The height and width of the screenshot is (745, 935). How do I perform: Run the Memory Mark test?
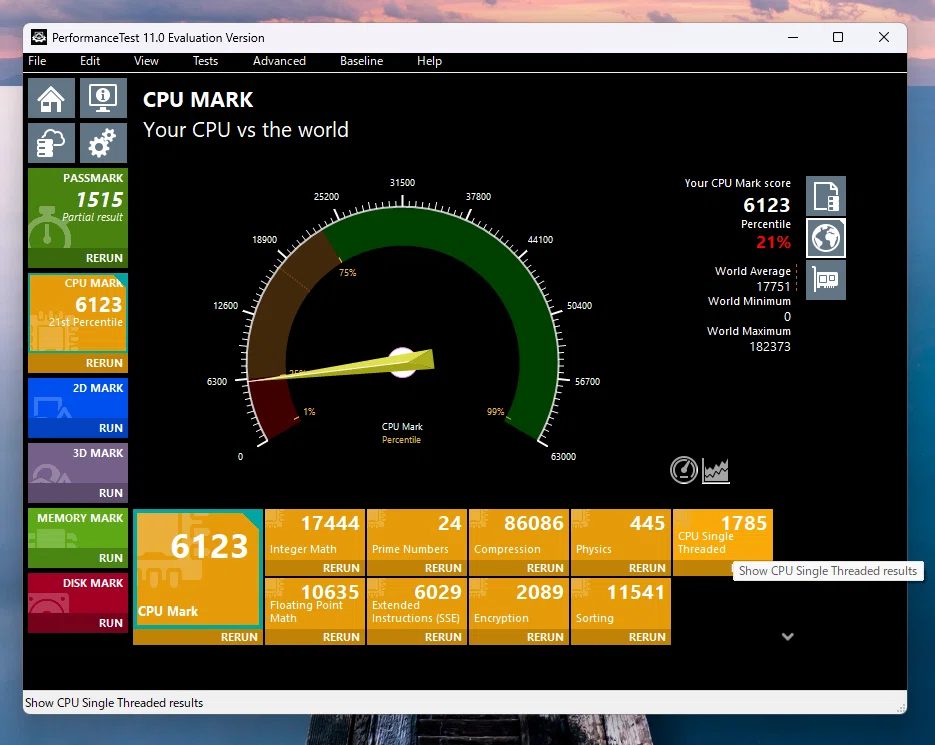[x=78, y=558]
